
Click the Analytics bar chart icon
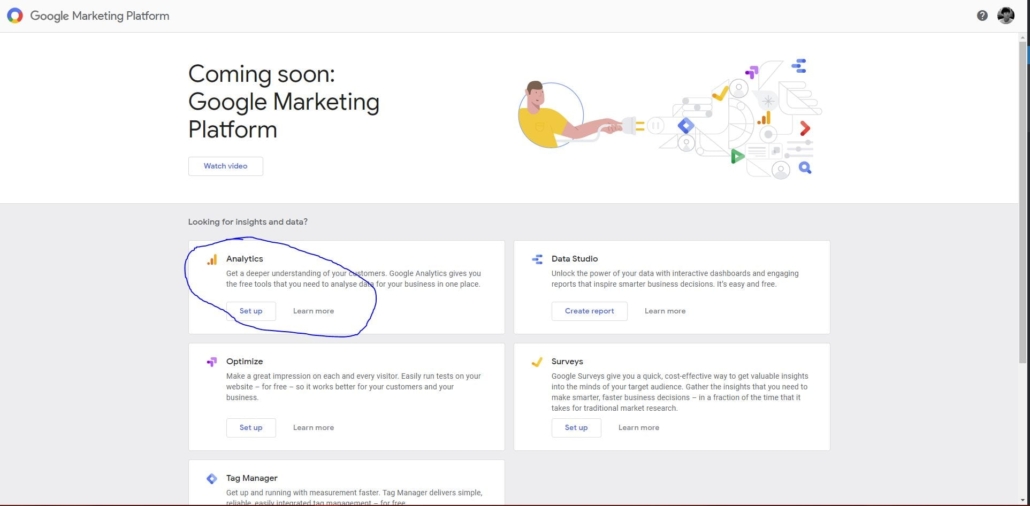point(212,260)
